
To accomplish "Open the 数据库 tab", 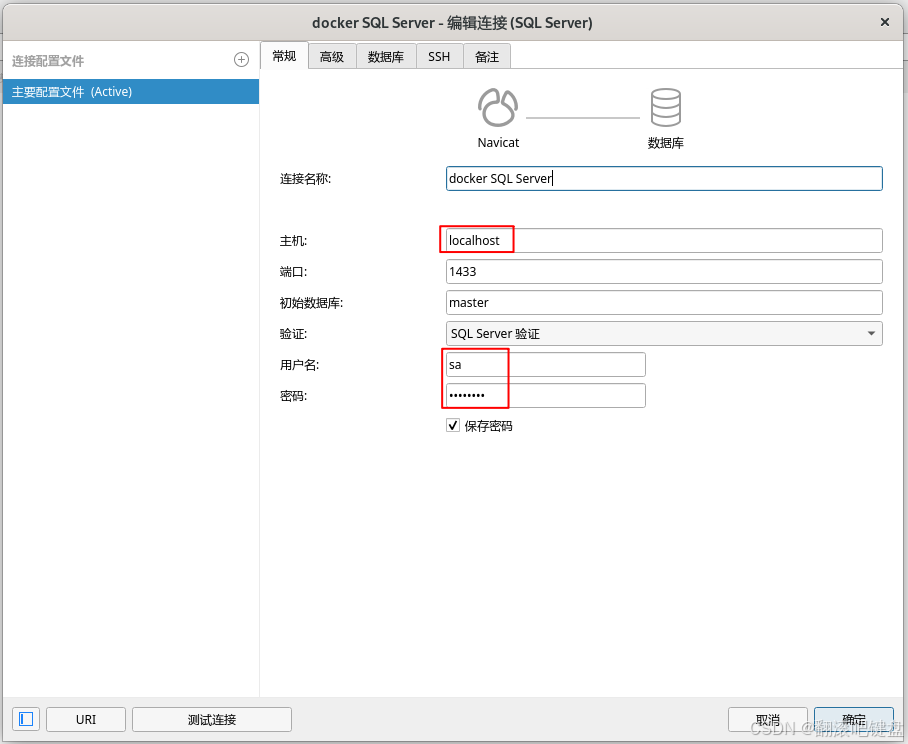I will coord(386,57).
